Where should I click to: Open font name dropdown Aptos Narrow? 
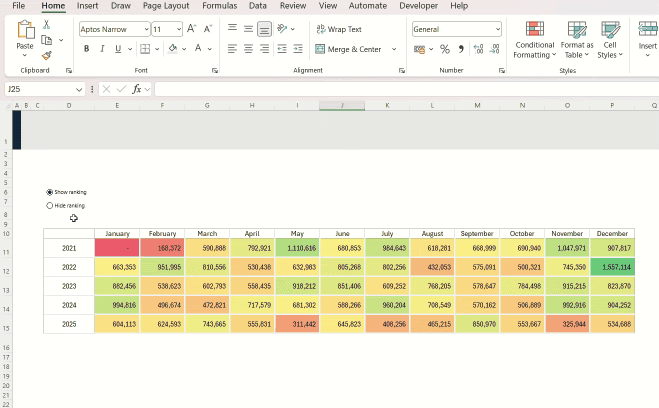tap(146, 29)
